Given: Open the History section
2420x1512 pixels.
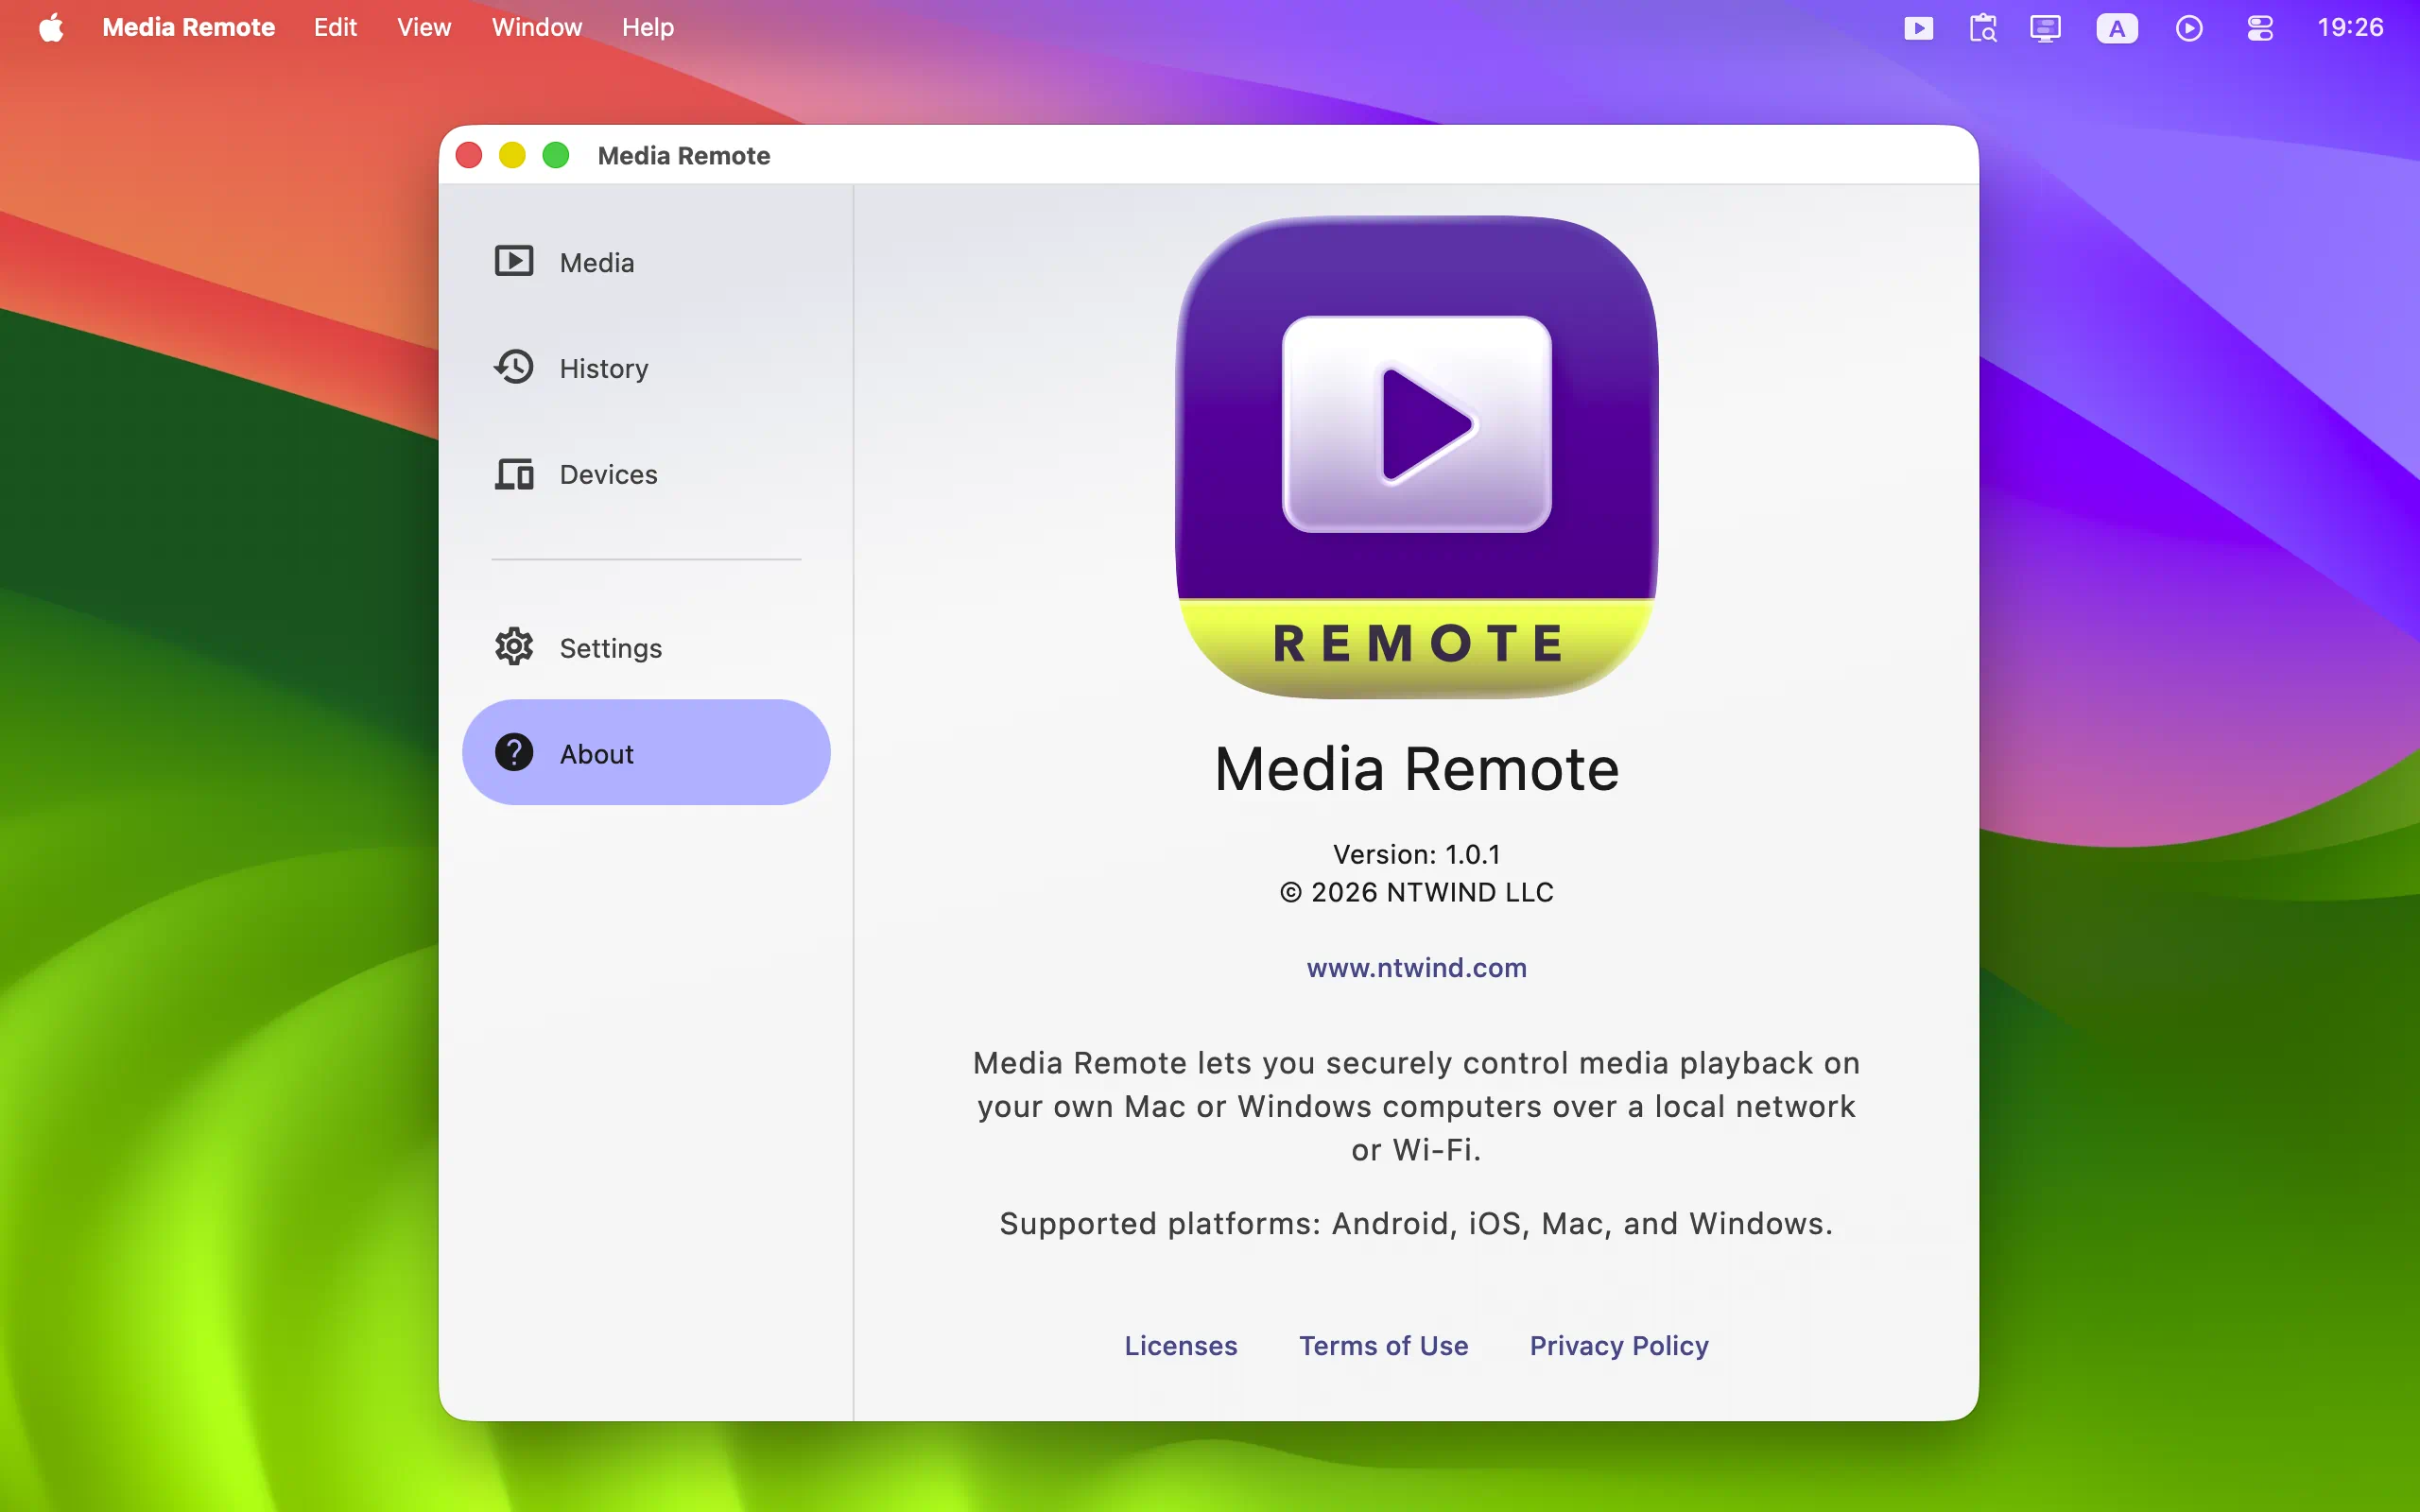Looking at the screenshot, I should [646, 368].
